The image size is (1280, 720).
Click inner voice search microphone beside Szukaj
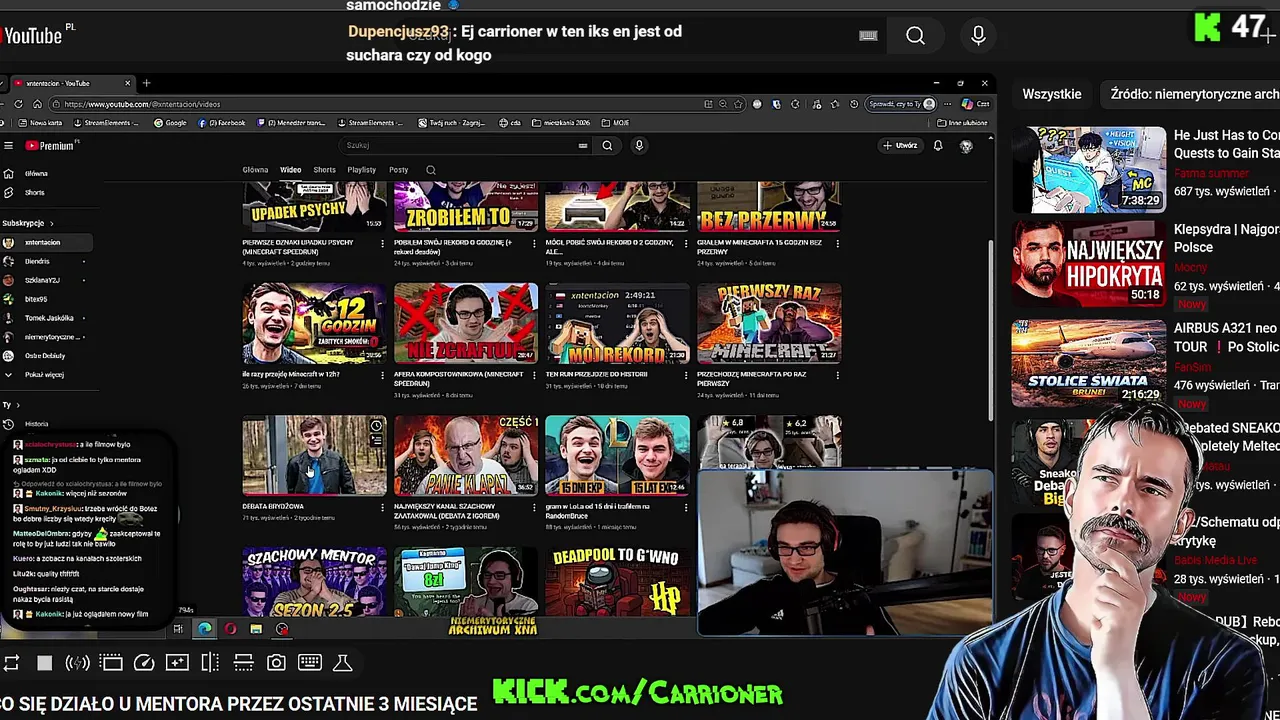point(639,146)
